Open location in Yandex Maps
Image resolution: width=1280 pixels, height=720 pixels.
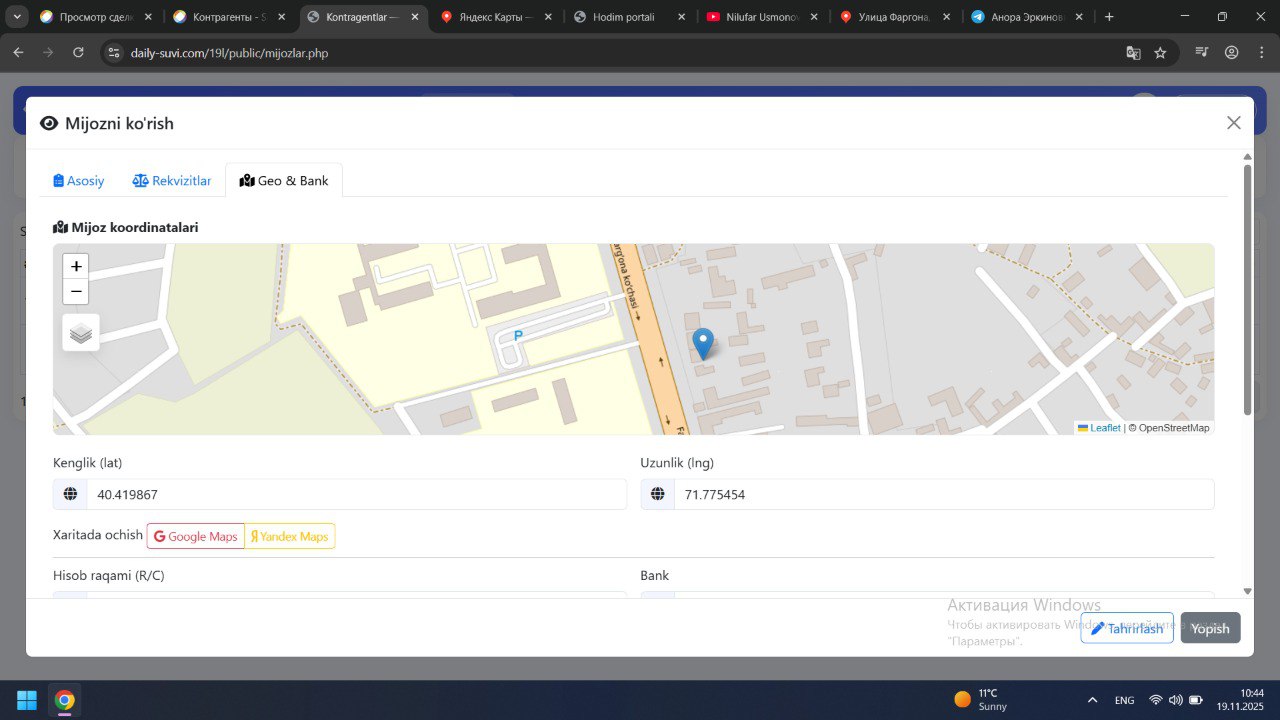pos(290,536)
